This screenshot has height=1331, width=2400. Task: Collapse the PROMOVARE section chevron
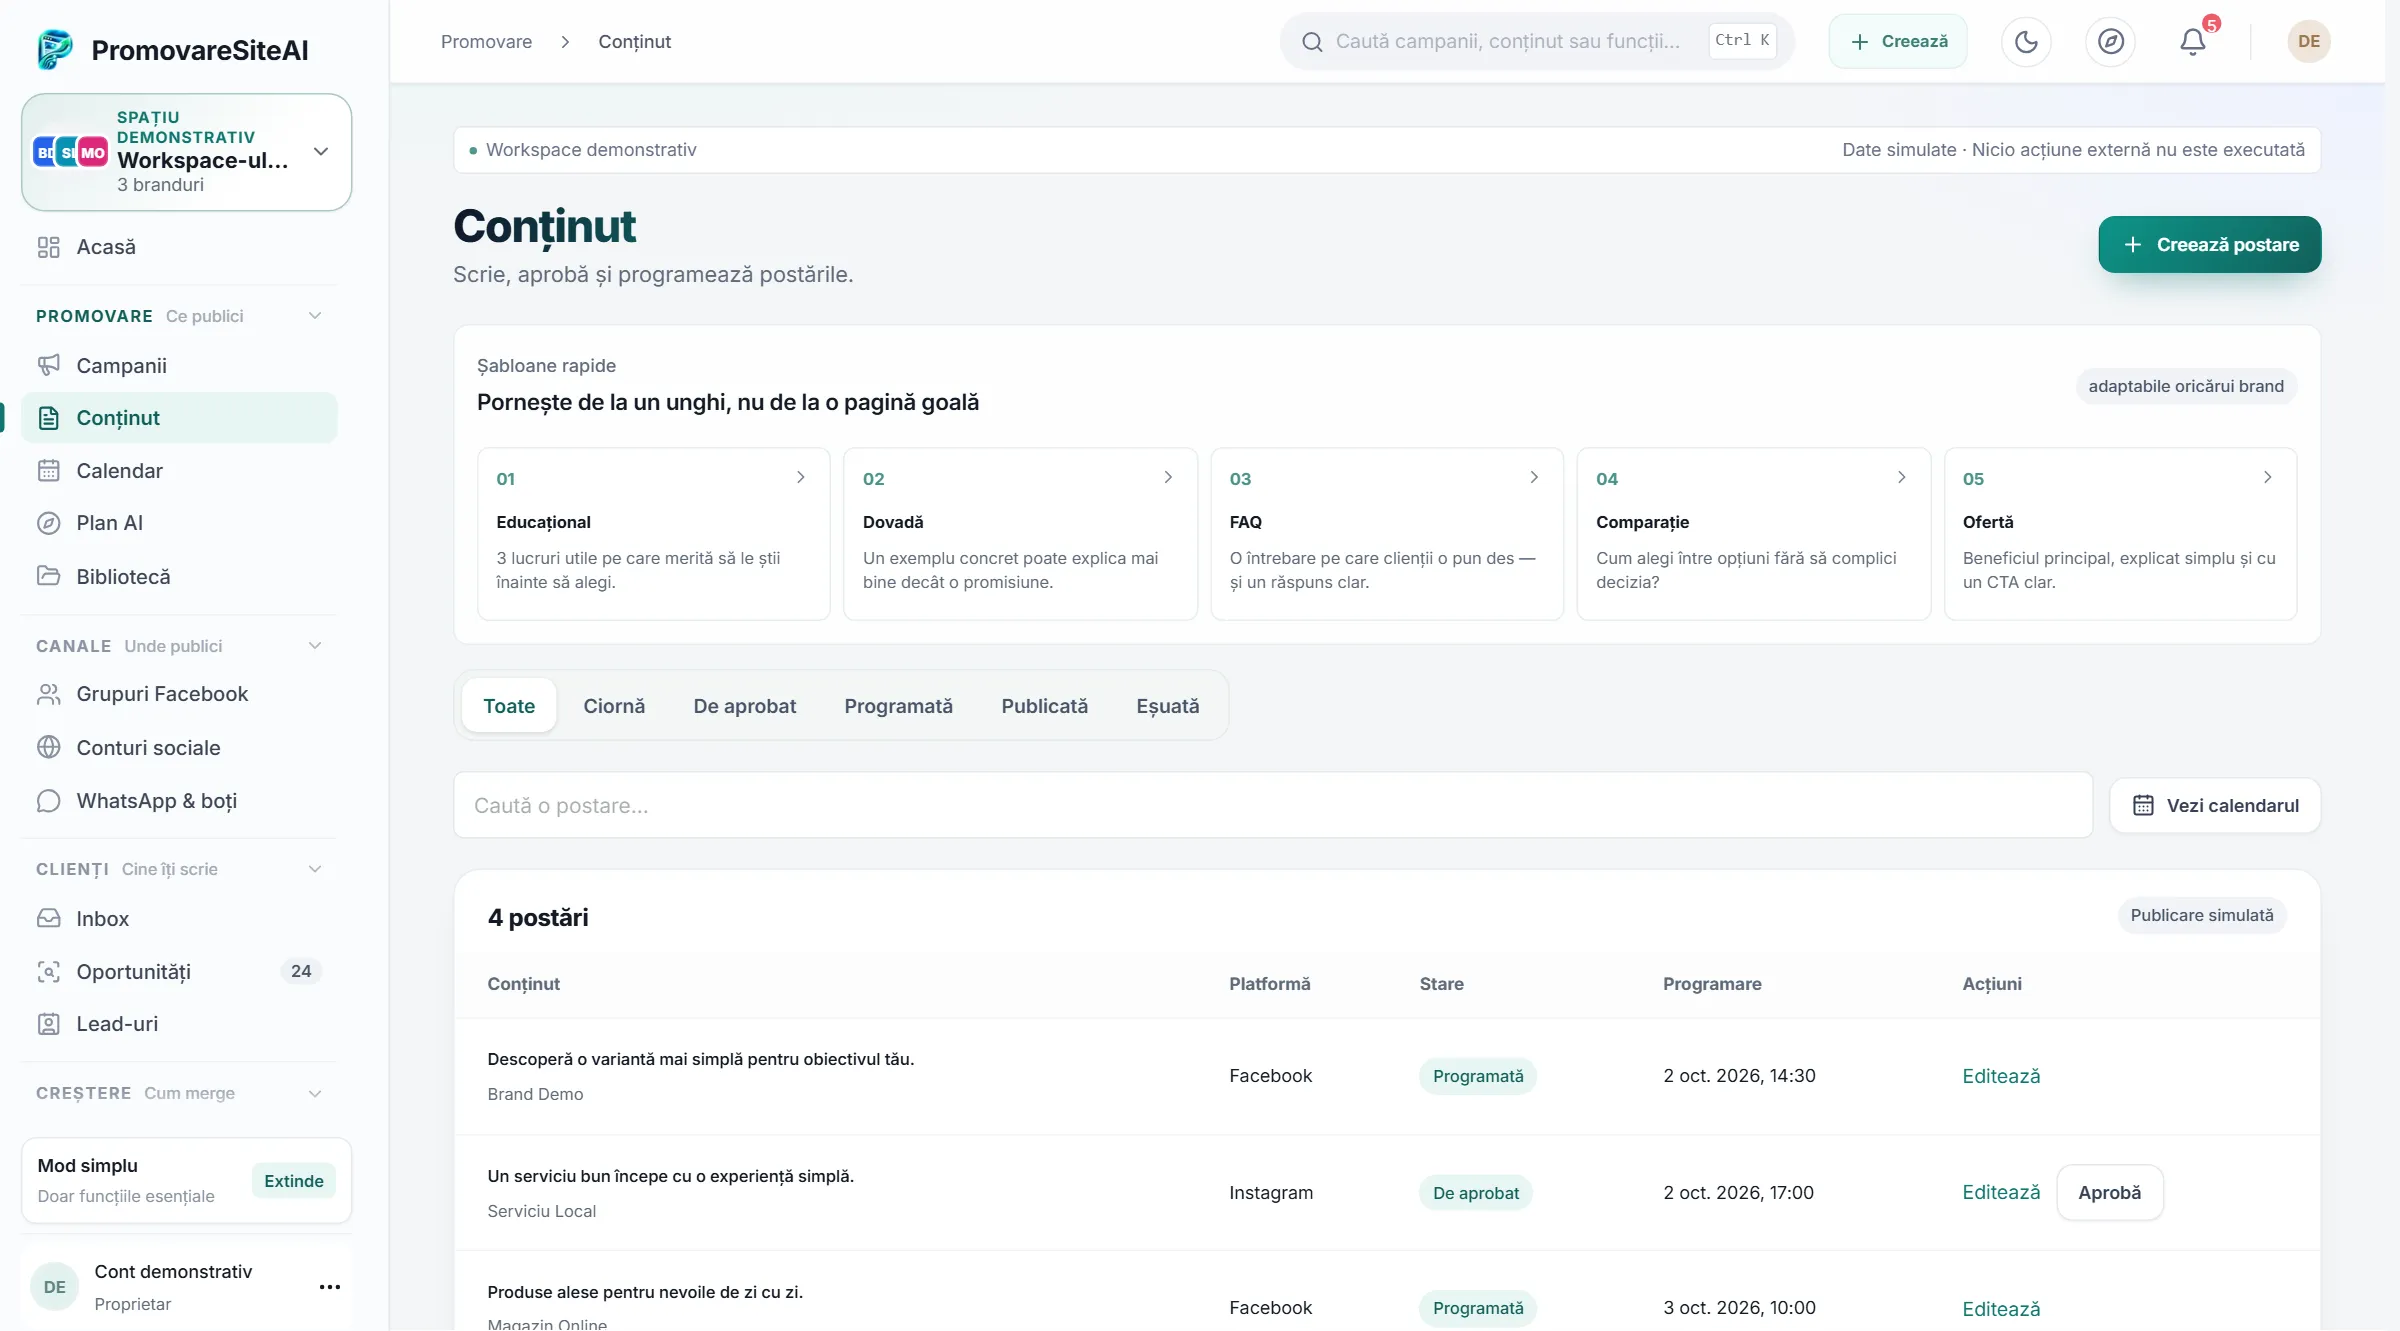click(315, 316)
